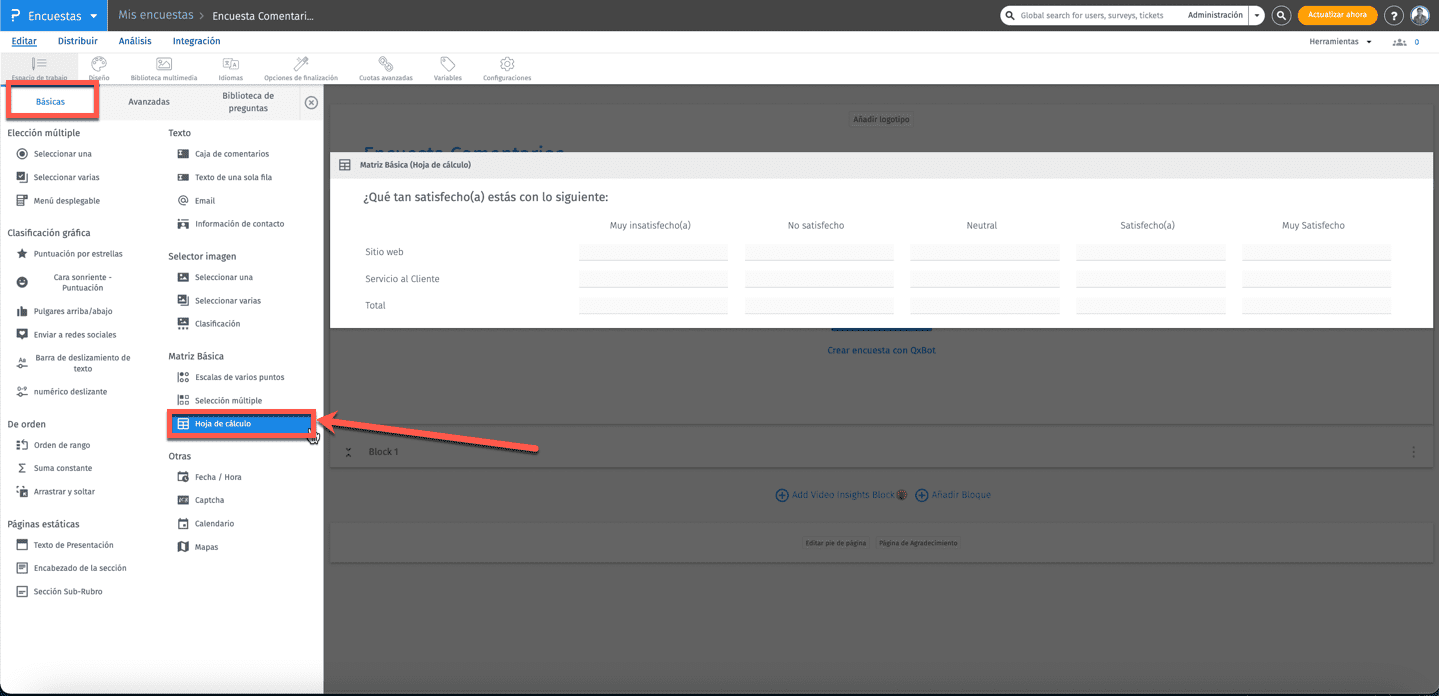Select Hoja de cálculo matrix question
This screenshot has width=1439, height=696.
coord(240,424)
